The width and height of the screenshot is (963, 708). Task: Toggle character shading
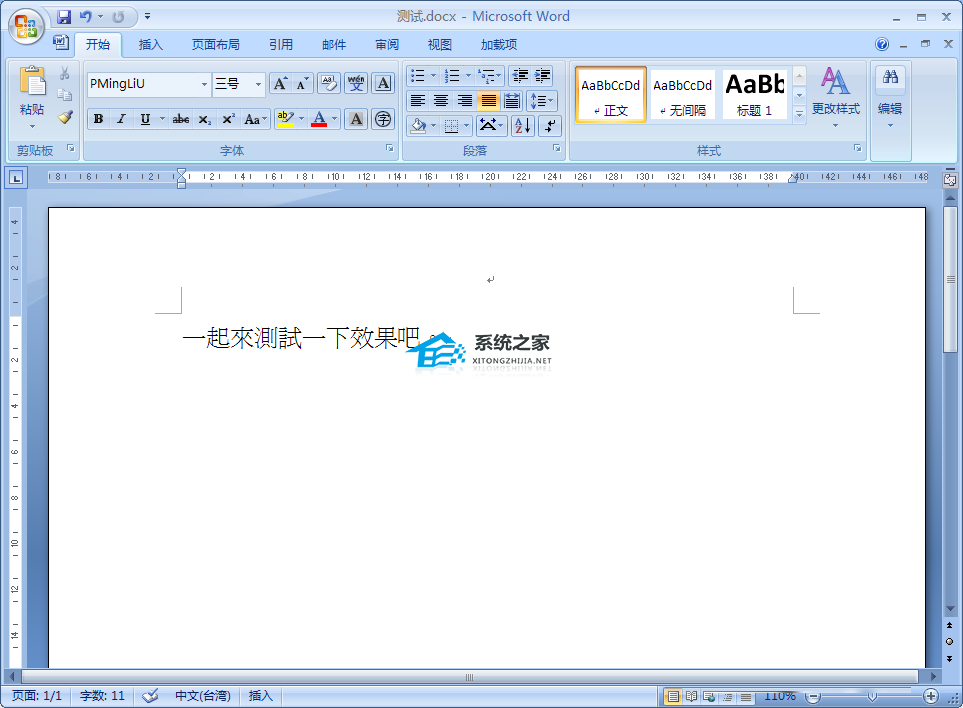(356, 119)
